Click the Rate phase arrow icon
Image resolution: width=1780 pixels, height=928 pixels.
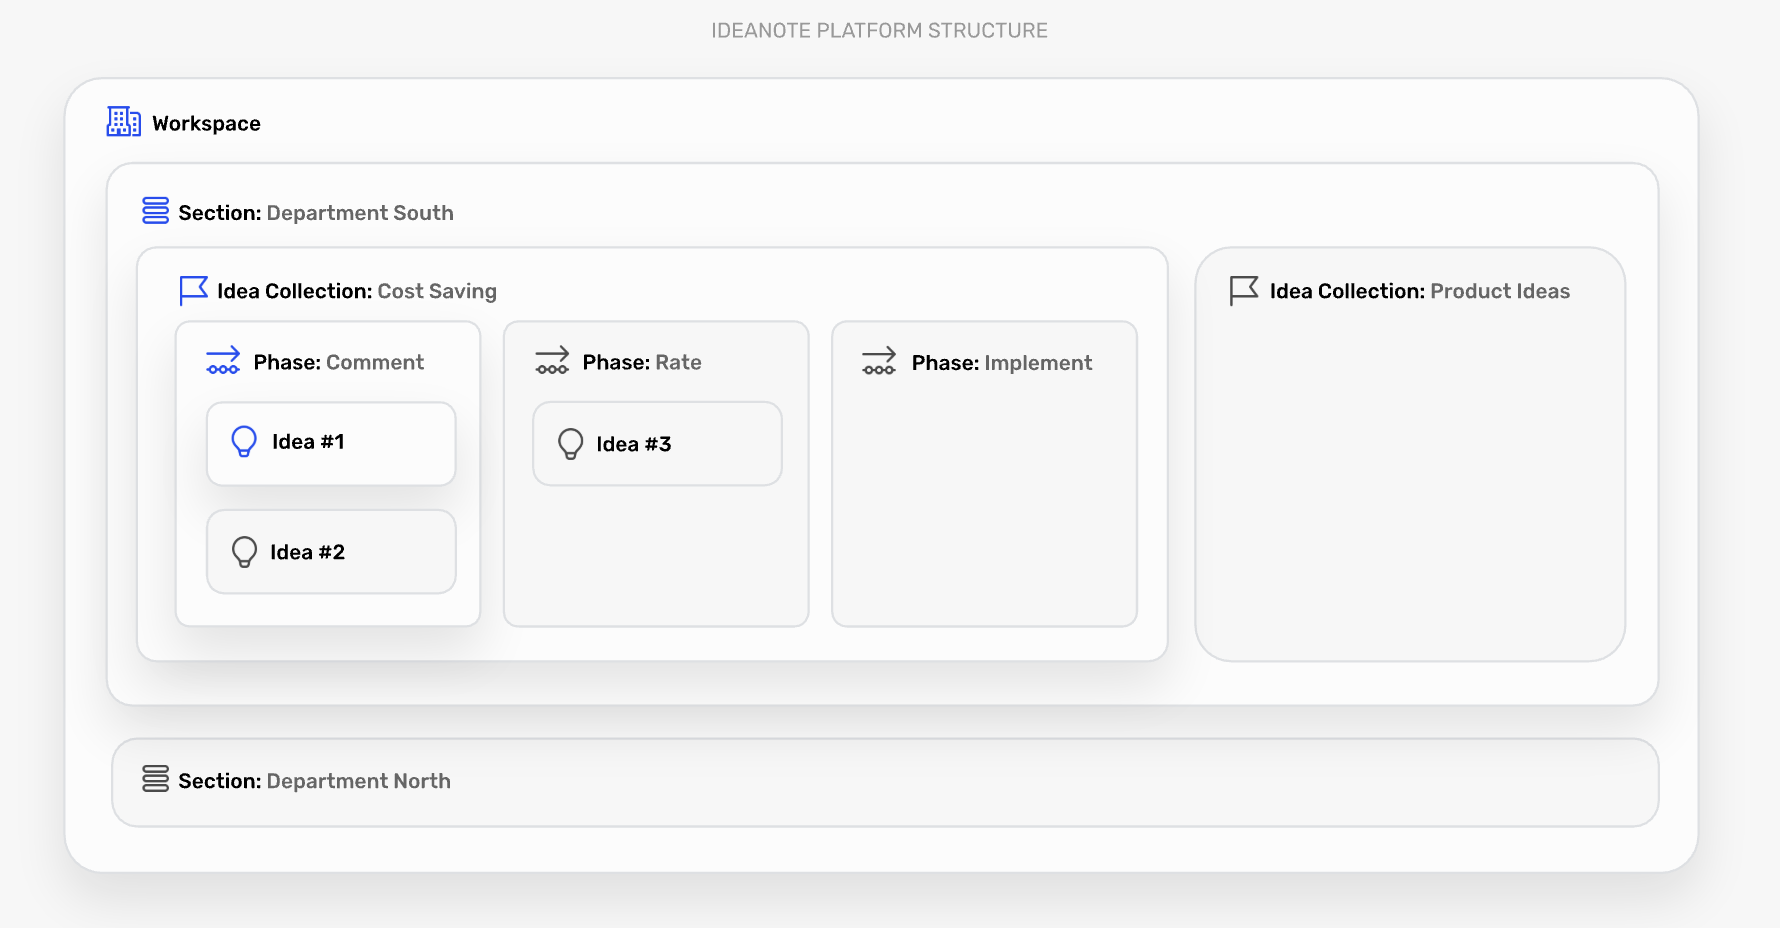tap(552, 360)
